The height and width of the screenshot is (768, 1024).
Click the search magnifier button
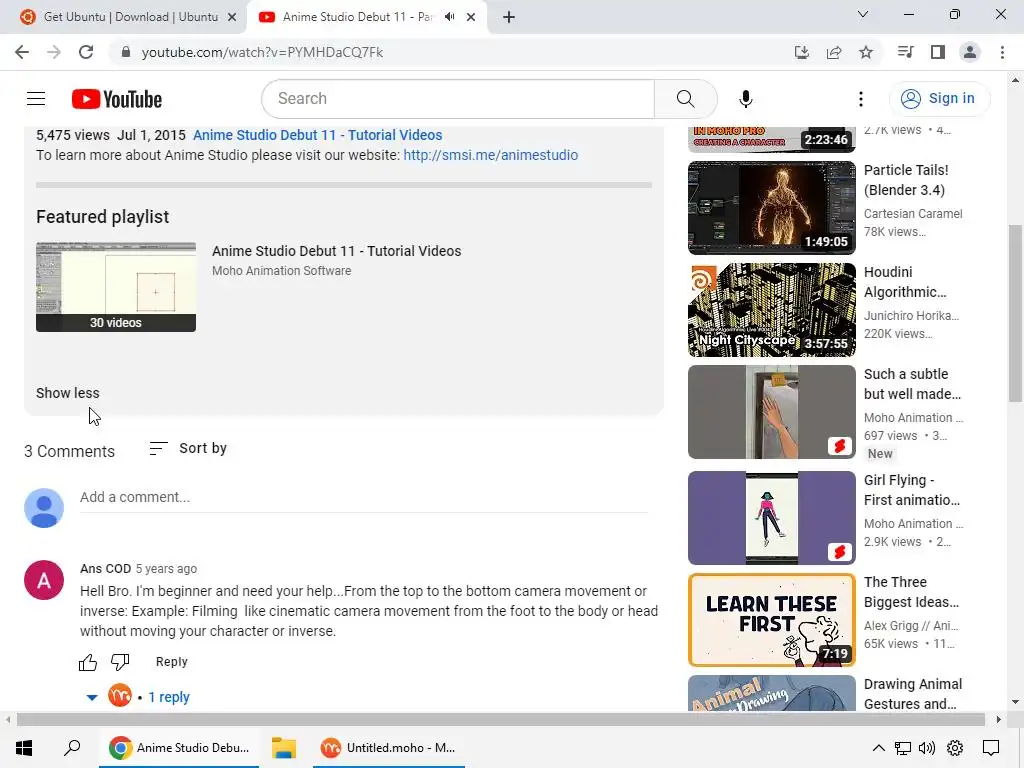685,99
